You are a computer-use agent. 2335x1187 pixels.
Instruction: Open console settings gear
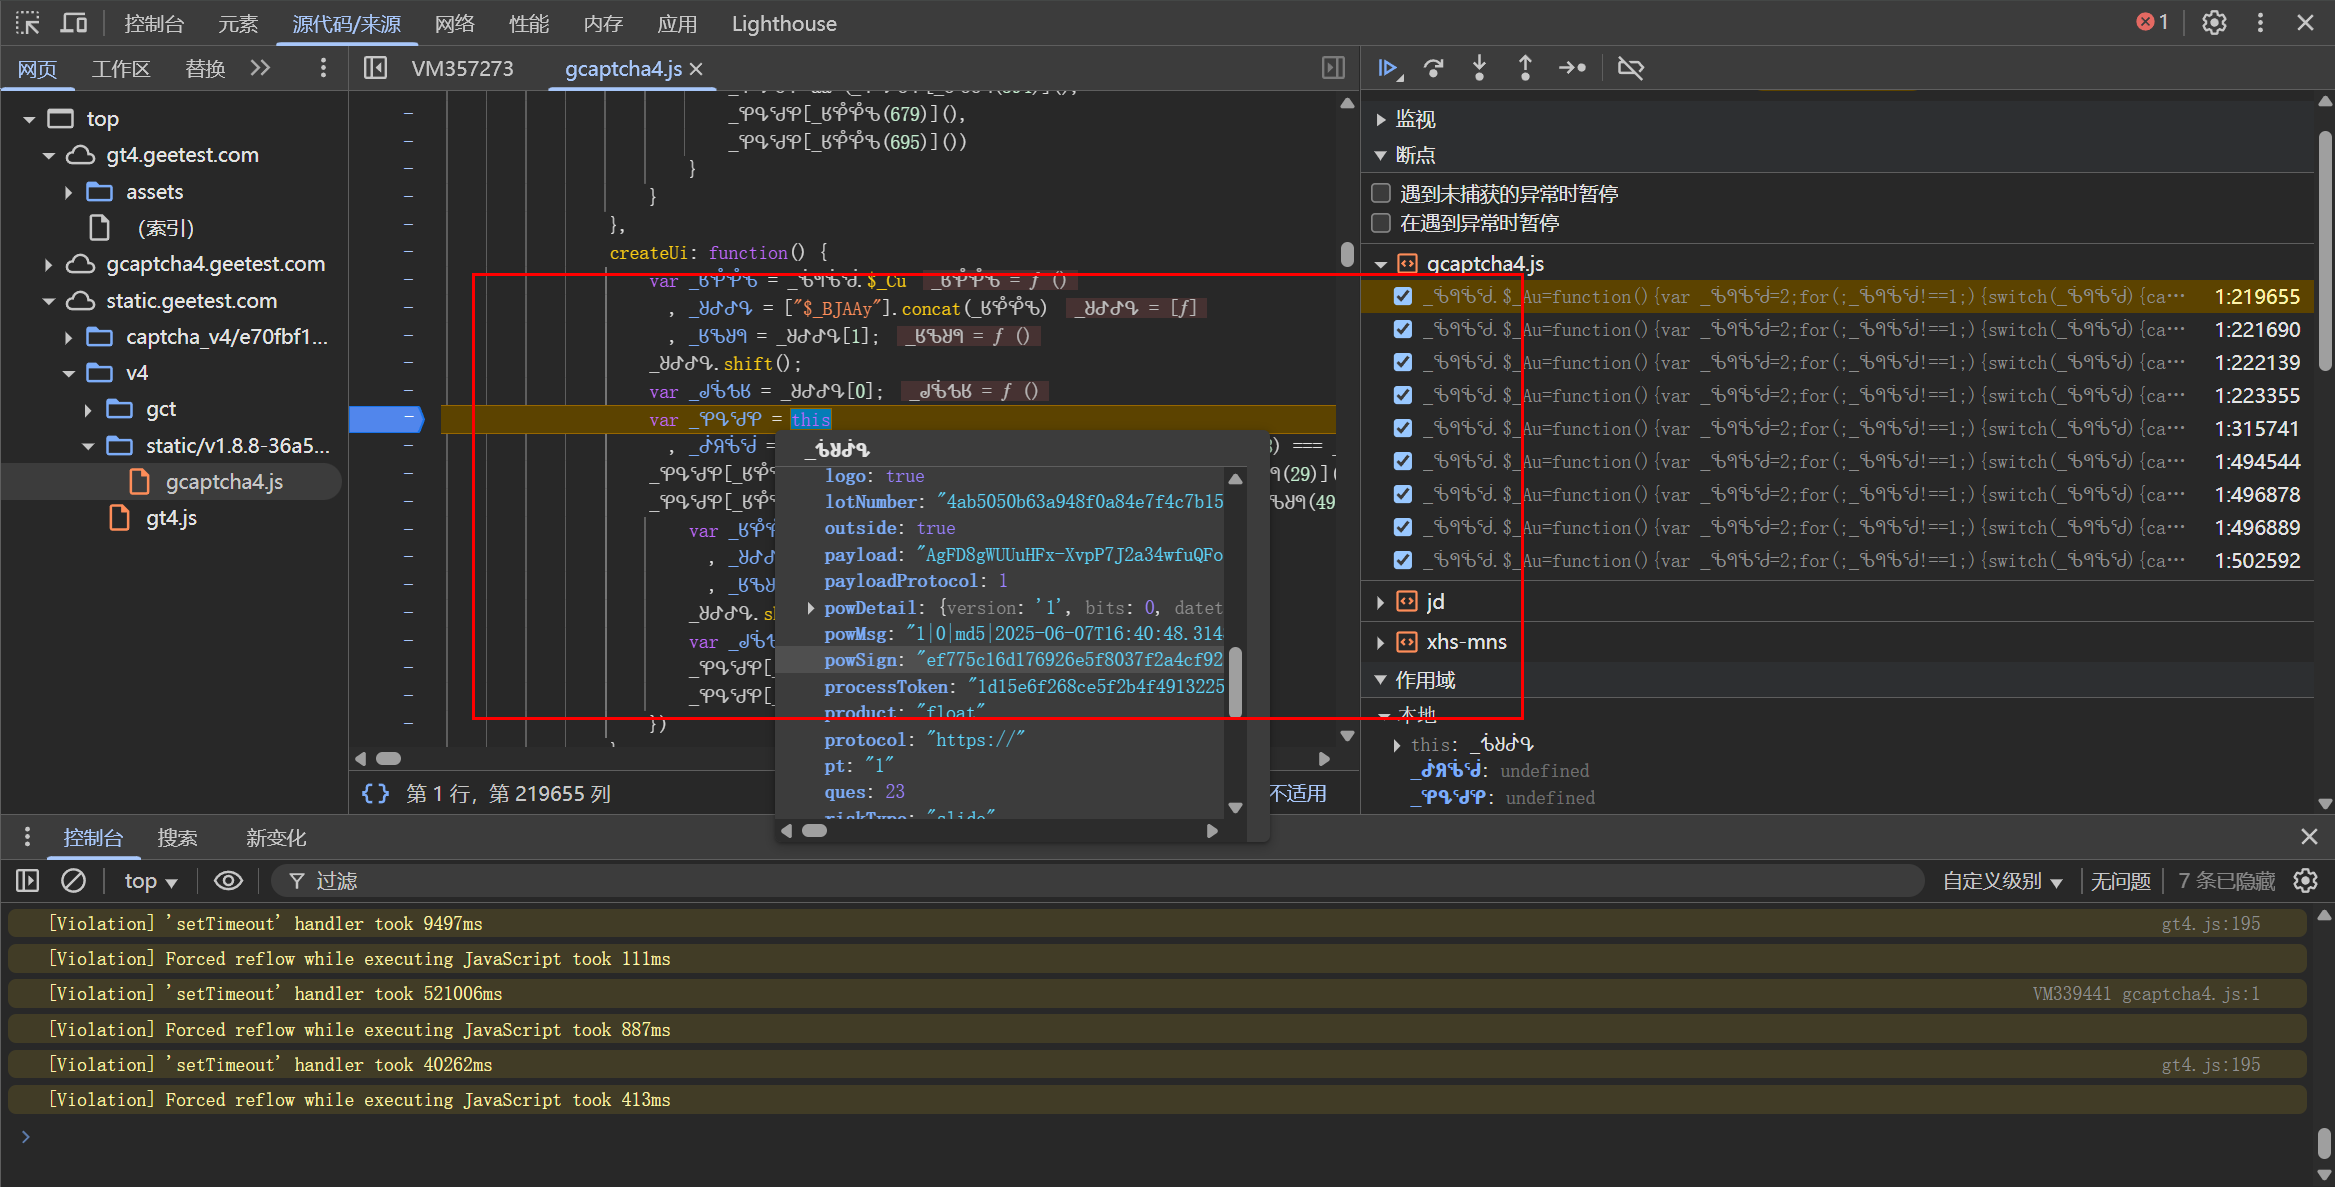[x=2305, y=881]
